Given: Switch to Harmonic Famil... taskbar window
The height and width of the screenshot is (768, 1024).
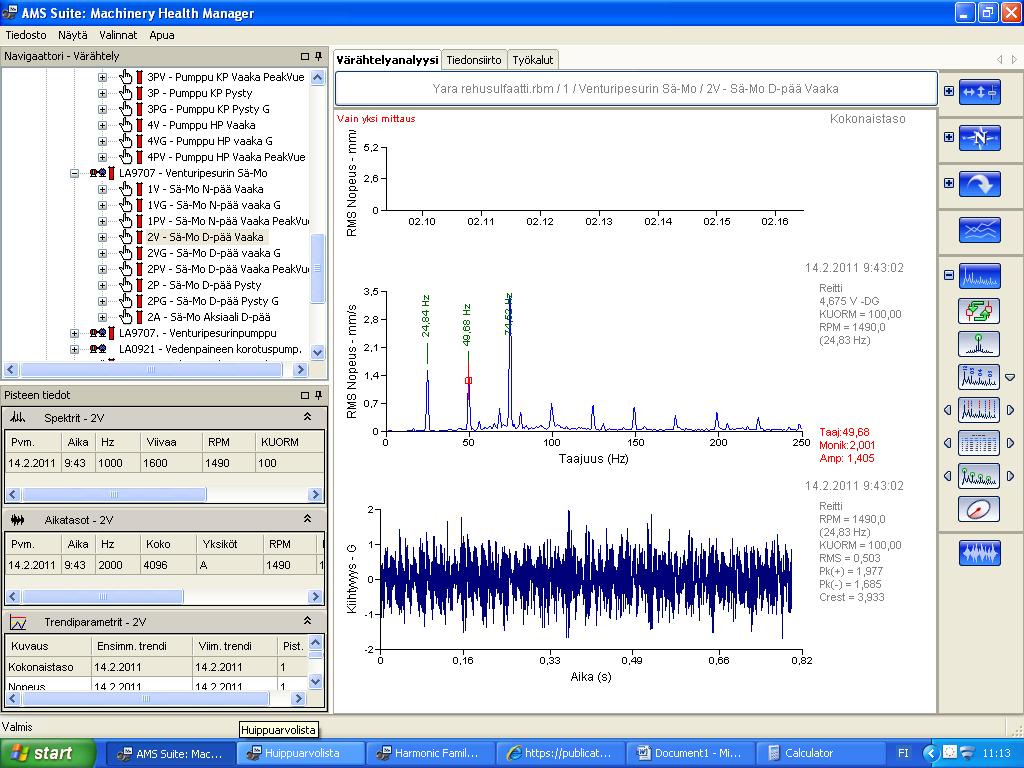Looking at the screenshot, I should (x=430, y=753).
